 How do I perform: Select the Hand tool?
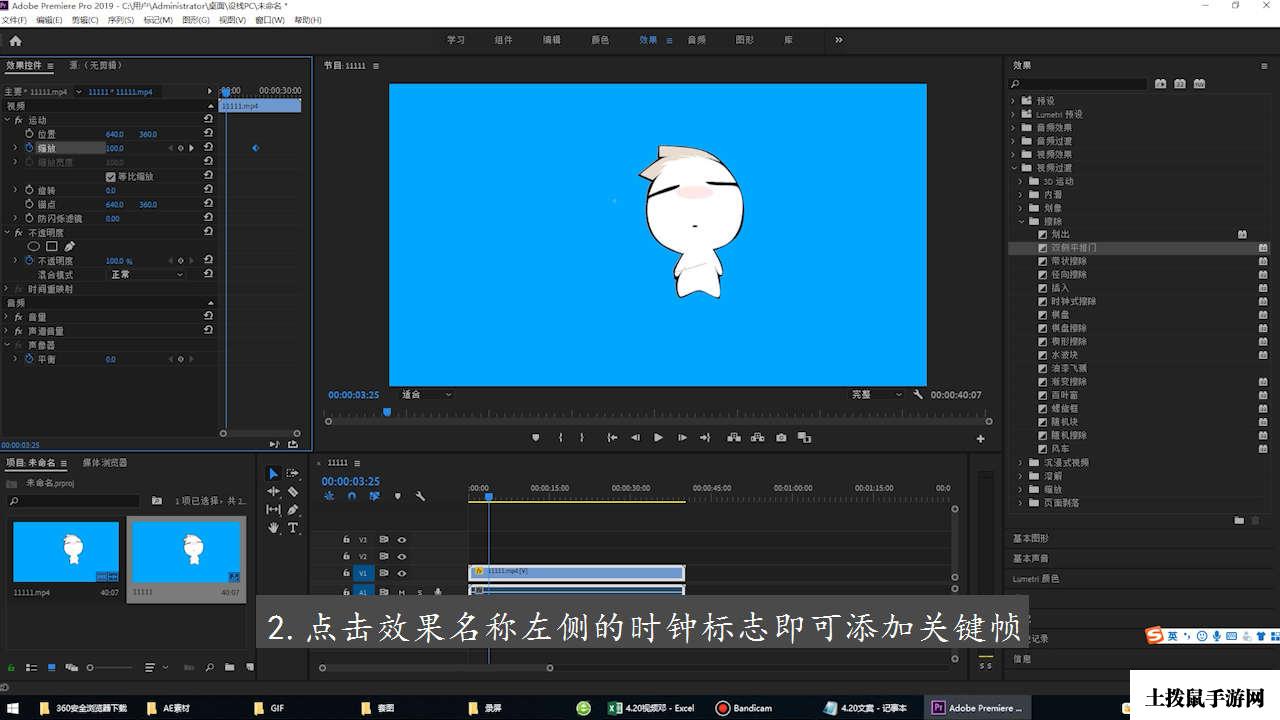click(273, 527)
